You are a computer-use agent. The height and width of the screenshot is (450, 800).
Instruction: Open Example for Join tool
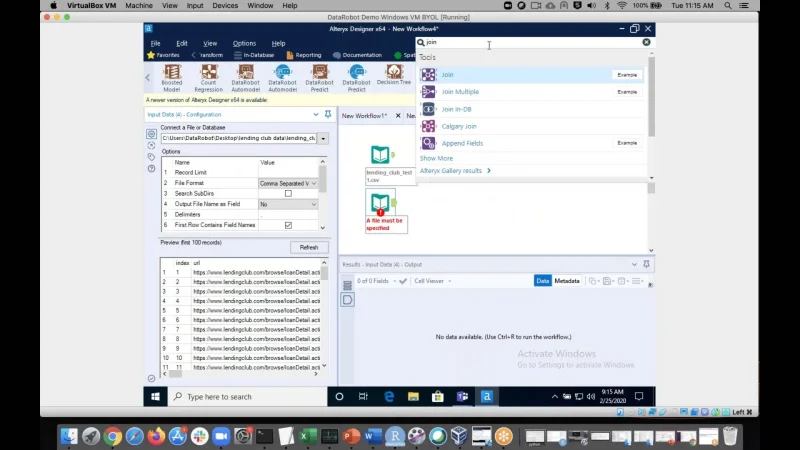pyautogui.click(x=627, y=75)
